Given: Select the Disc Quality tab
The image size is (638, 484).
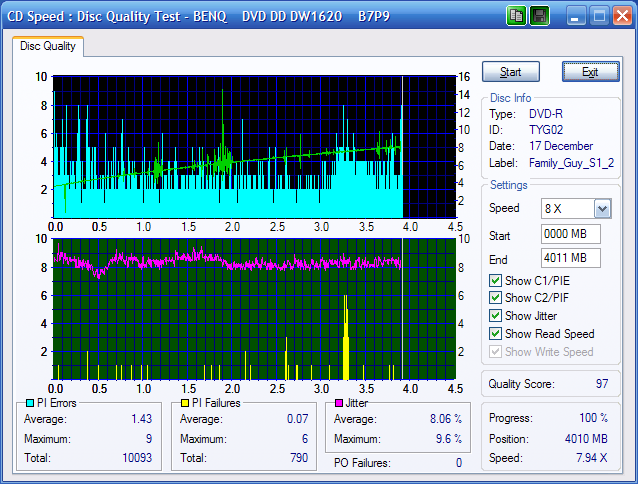Looking at the screenshot, I should click(48, 46).
